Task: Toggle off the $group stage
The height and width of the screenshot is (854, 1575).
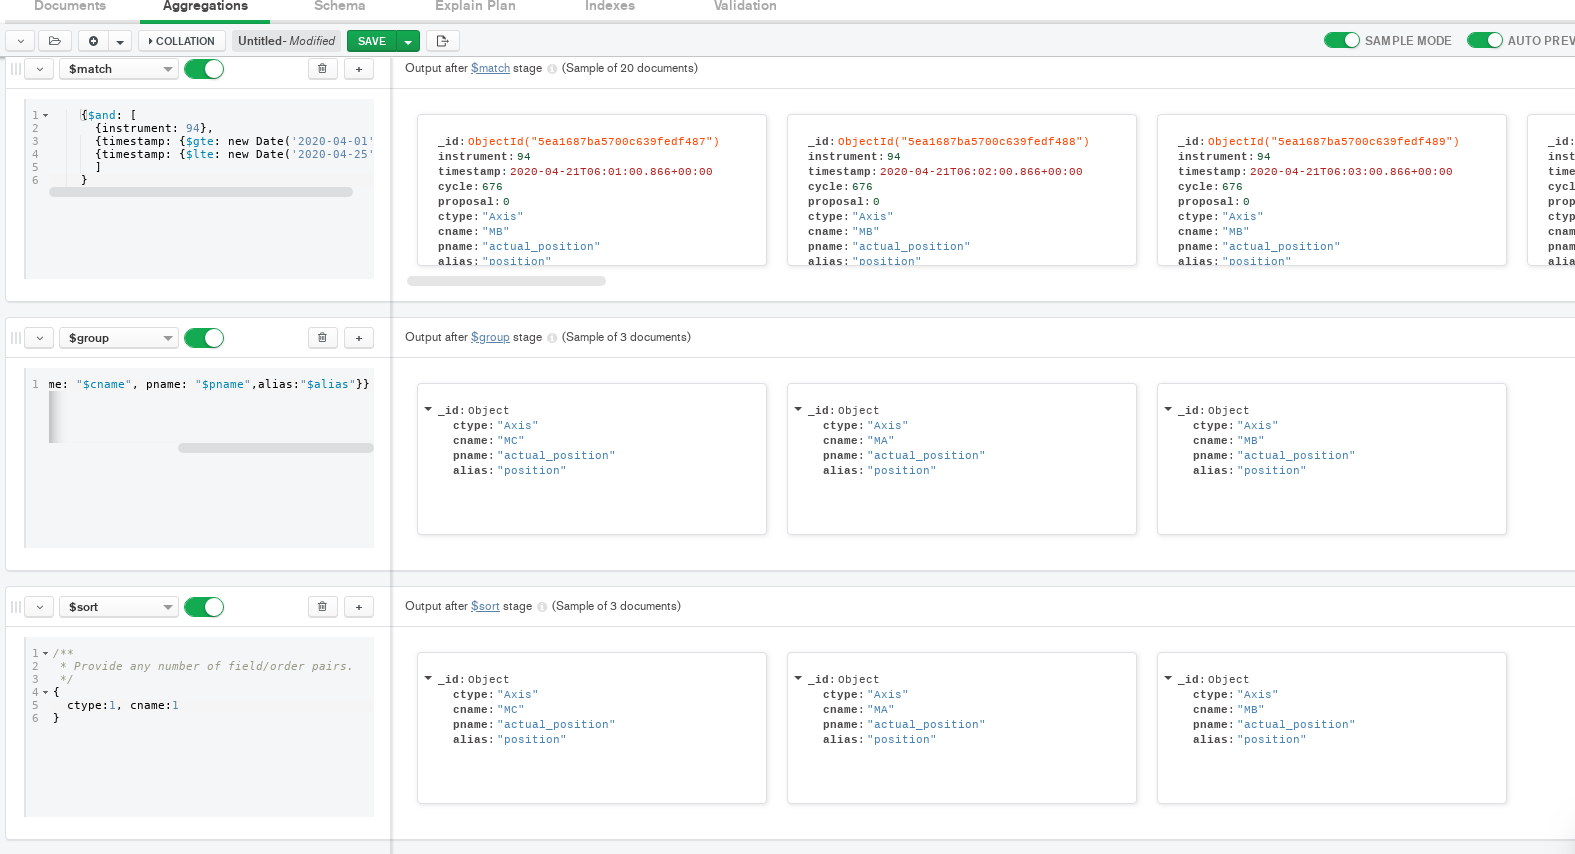Action: pyautogui.click(x=204, y=338)
